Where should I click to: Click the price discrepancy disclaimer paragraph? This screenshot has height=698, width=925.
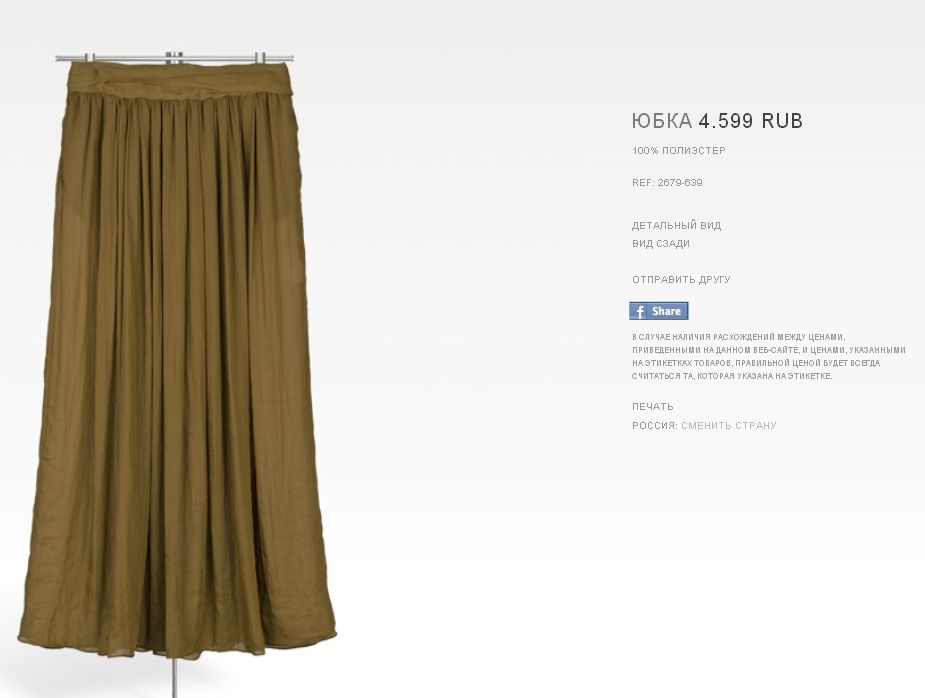click(x=769, y=356)
